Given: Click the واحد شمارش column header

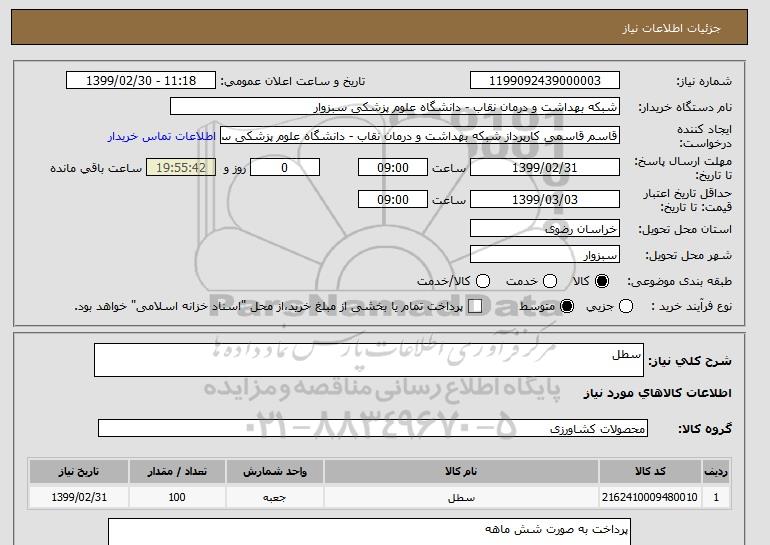Looking at the screenshot, I should pos(275,471).
